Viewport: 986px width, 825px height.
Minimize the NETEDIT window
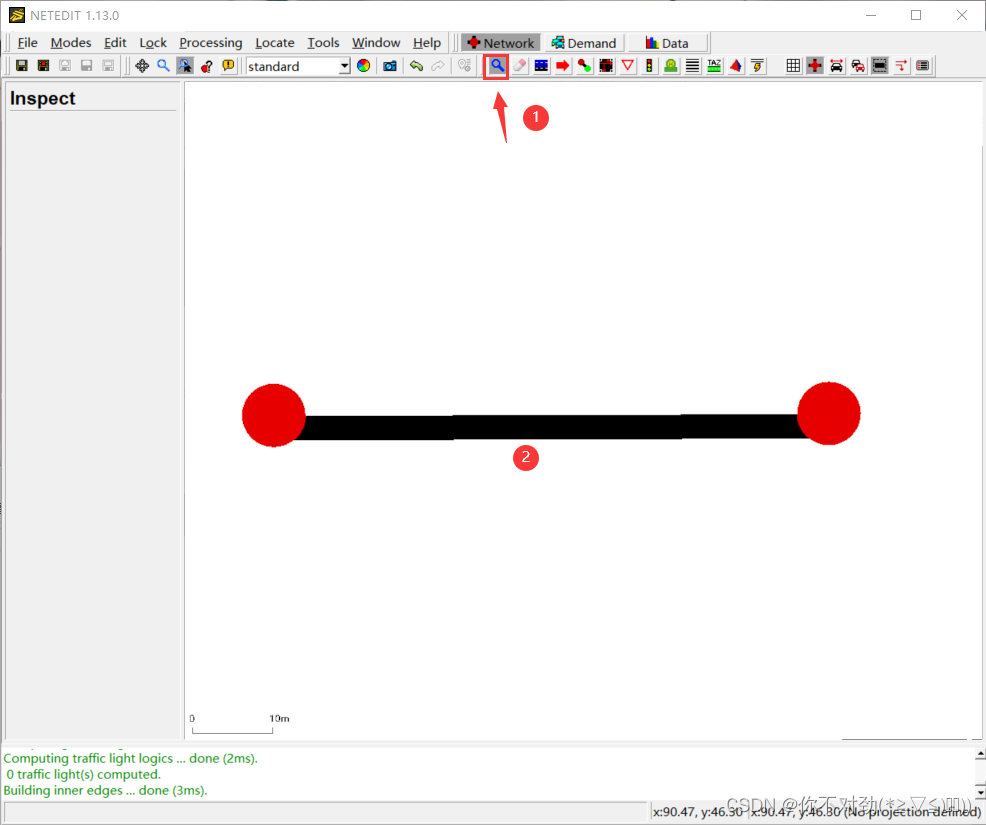(x=871, y=15)
